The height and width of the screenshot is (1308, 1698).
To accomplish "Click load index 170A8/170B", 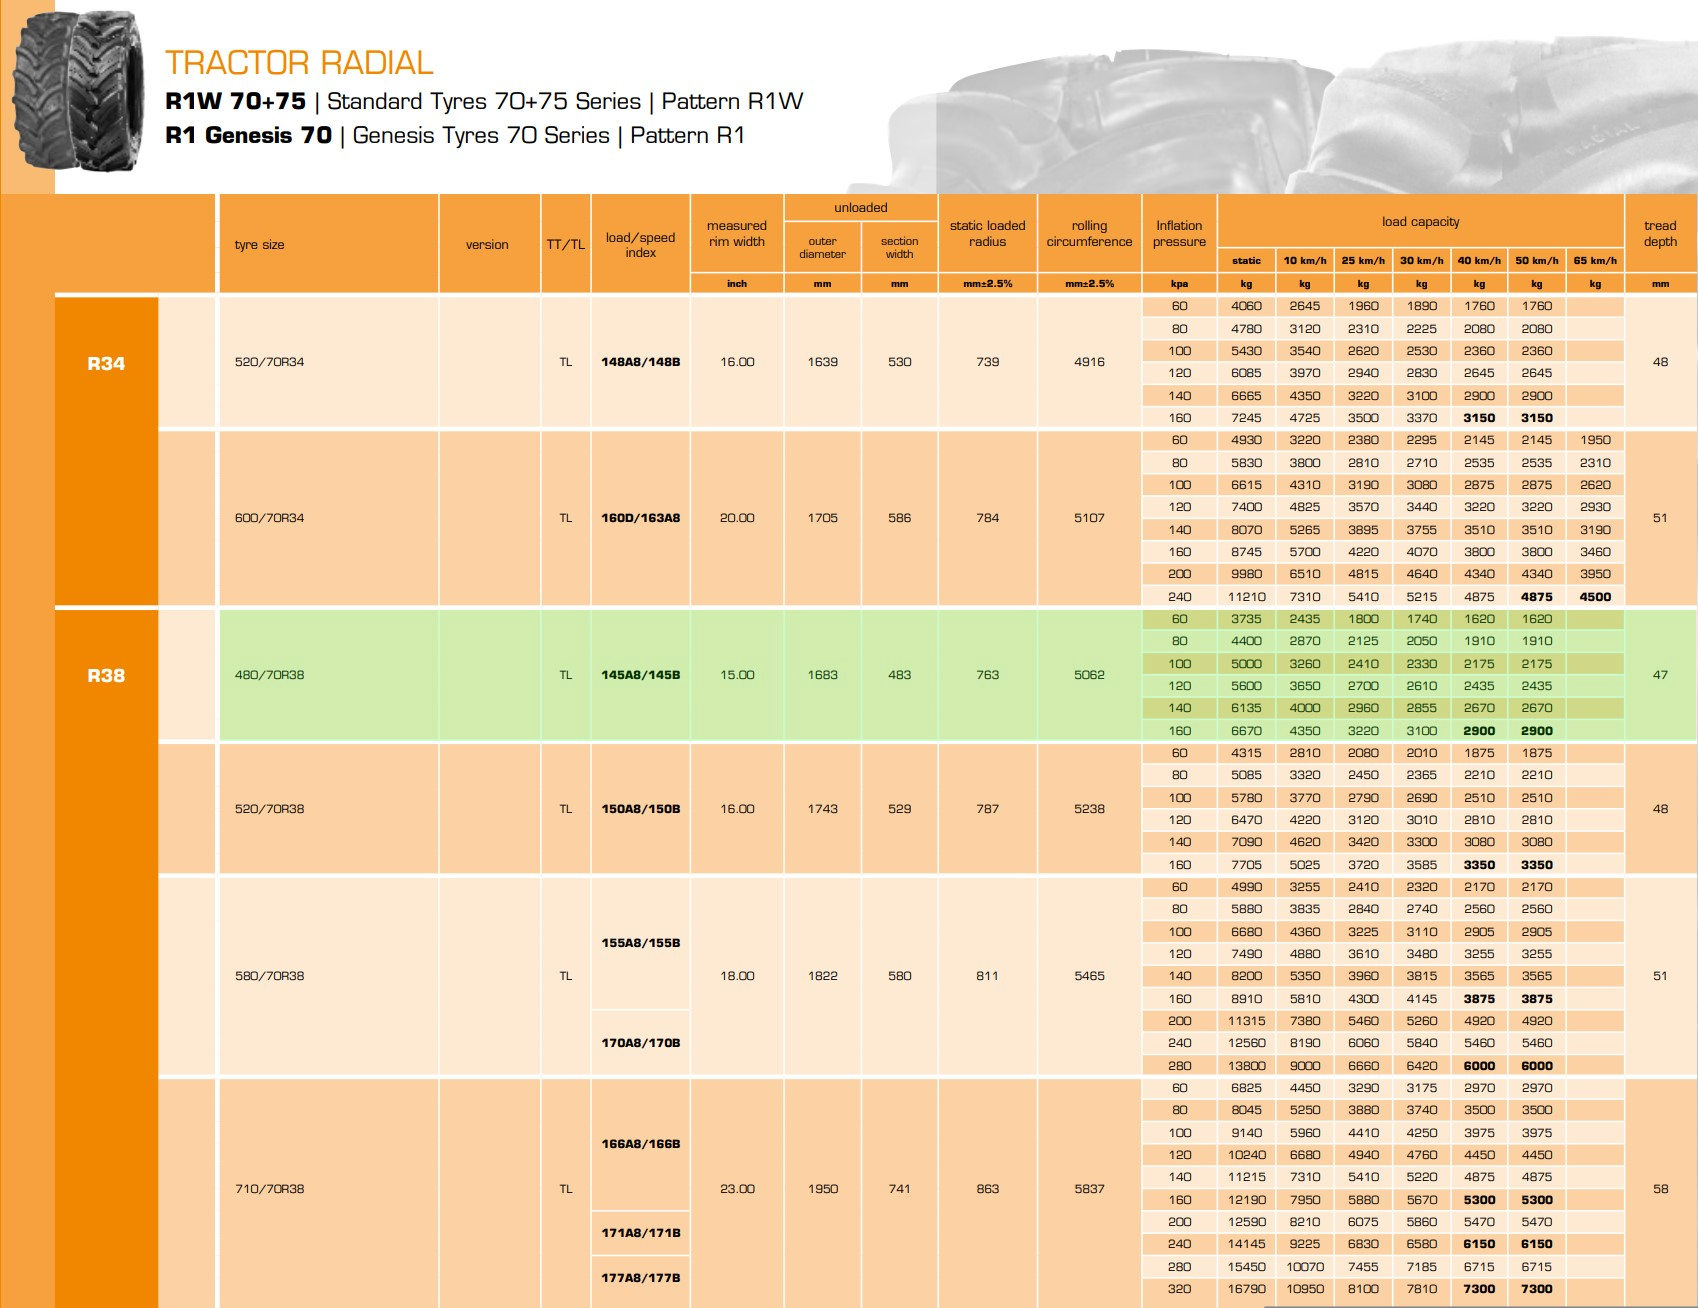I will [x=640, y=1043].
